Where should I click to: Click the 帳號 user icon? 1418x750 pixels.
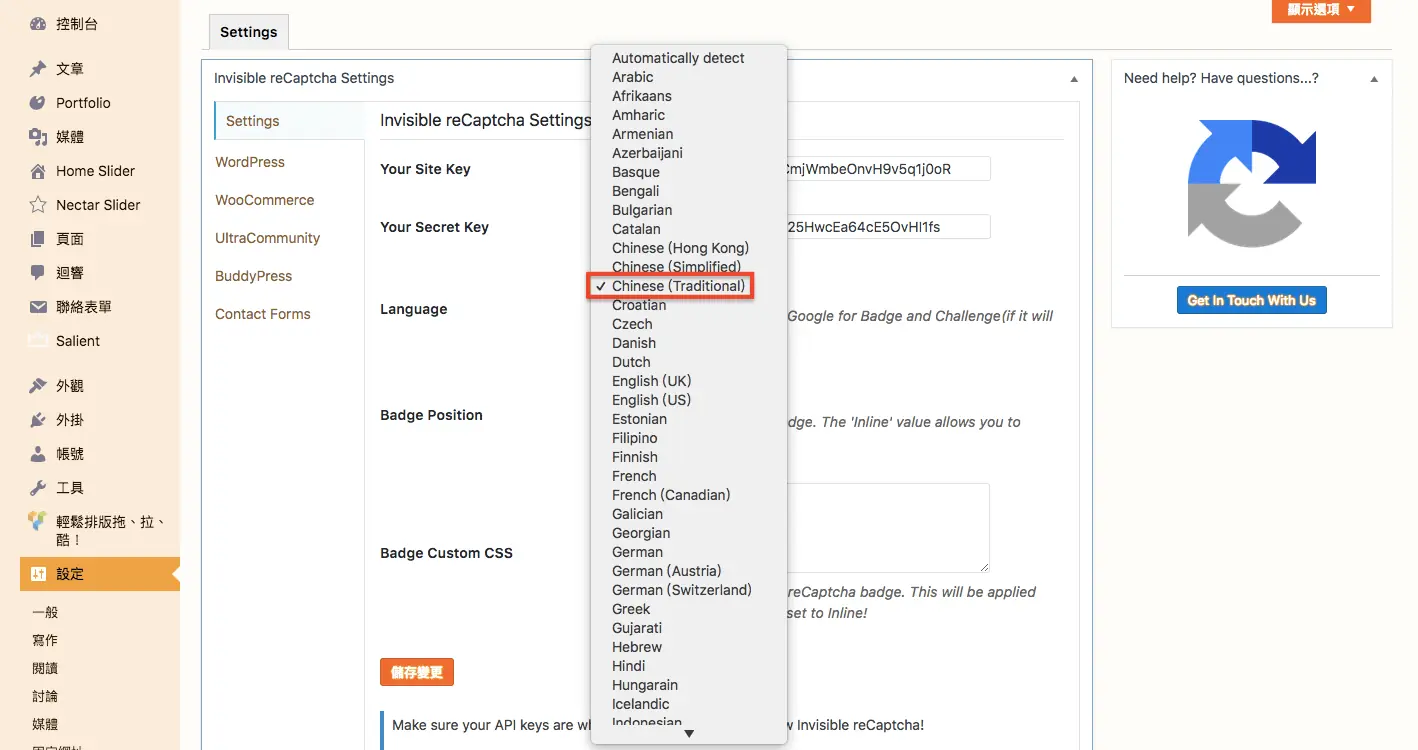point(38,454)
